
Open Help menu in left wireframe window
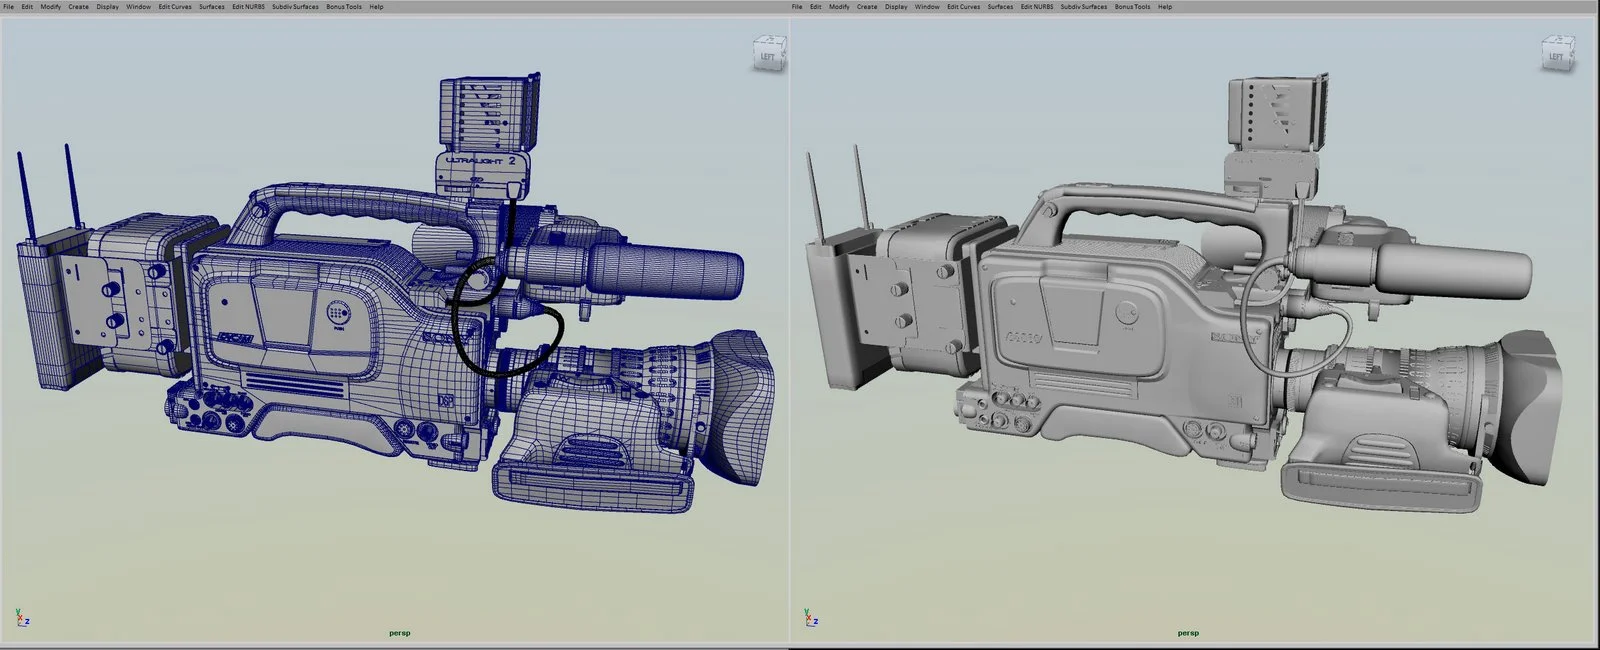(x=376, y=7)
